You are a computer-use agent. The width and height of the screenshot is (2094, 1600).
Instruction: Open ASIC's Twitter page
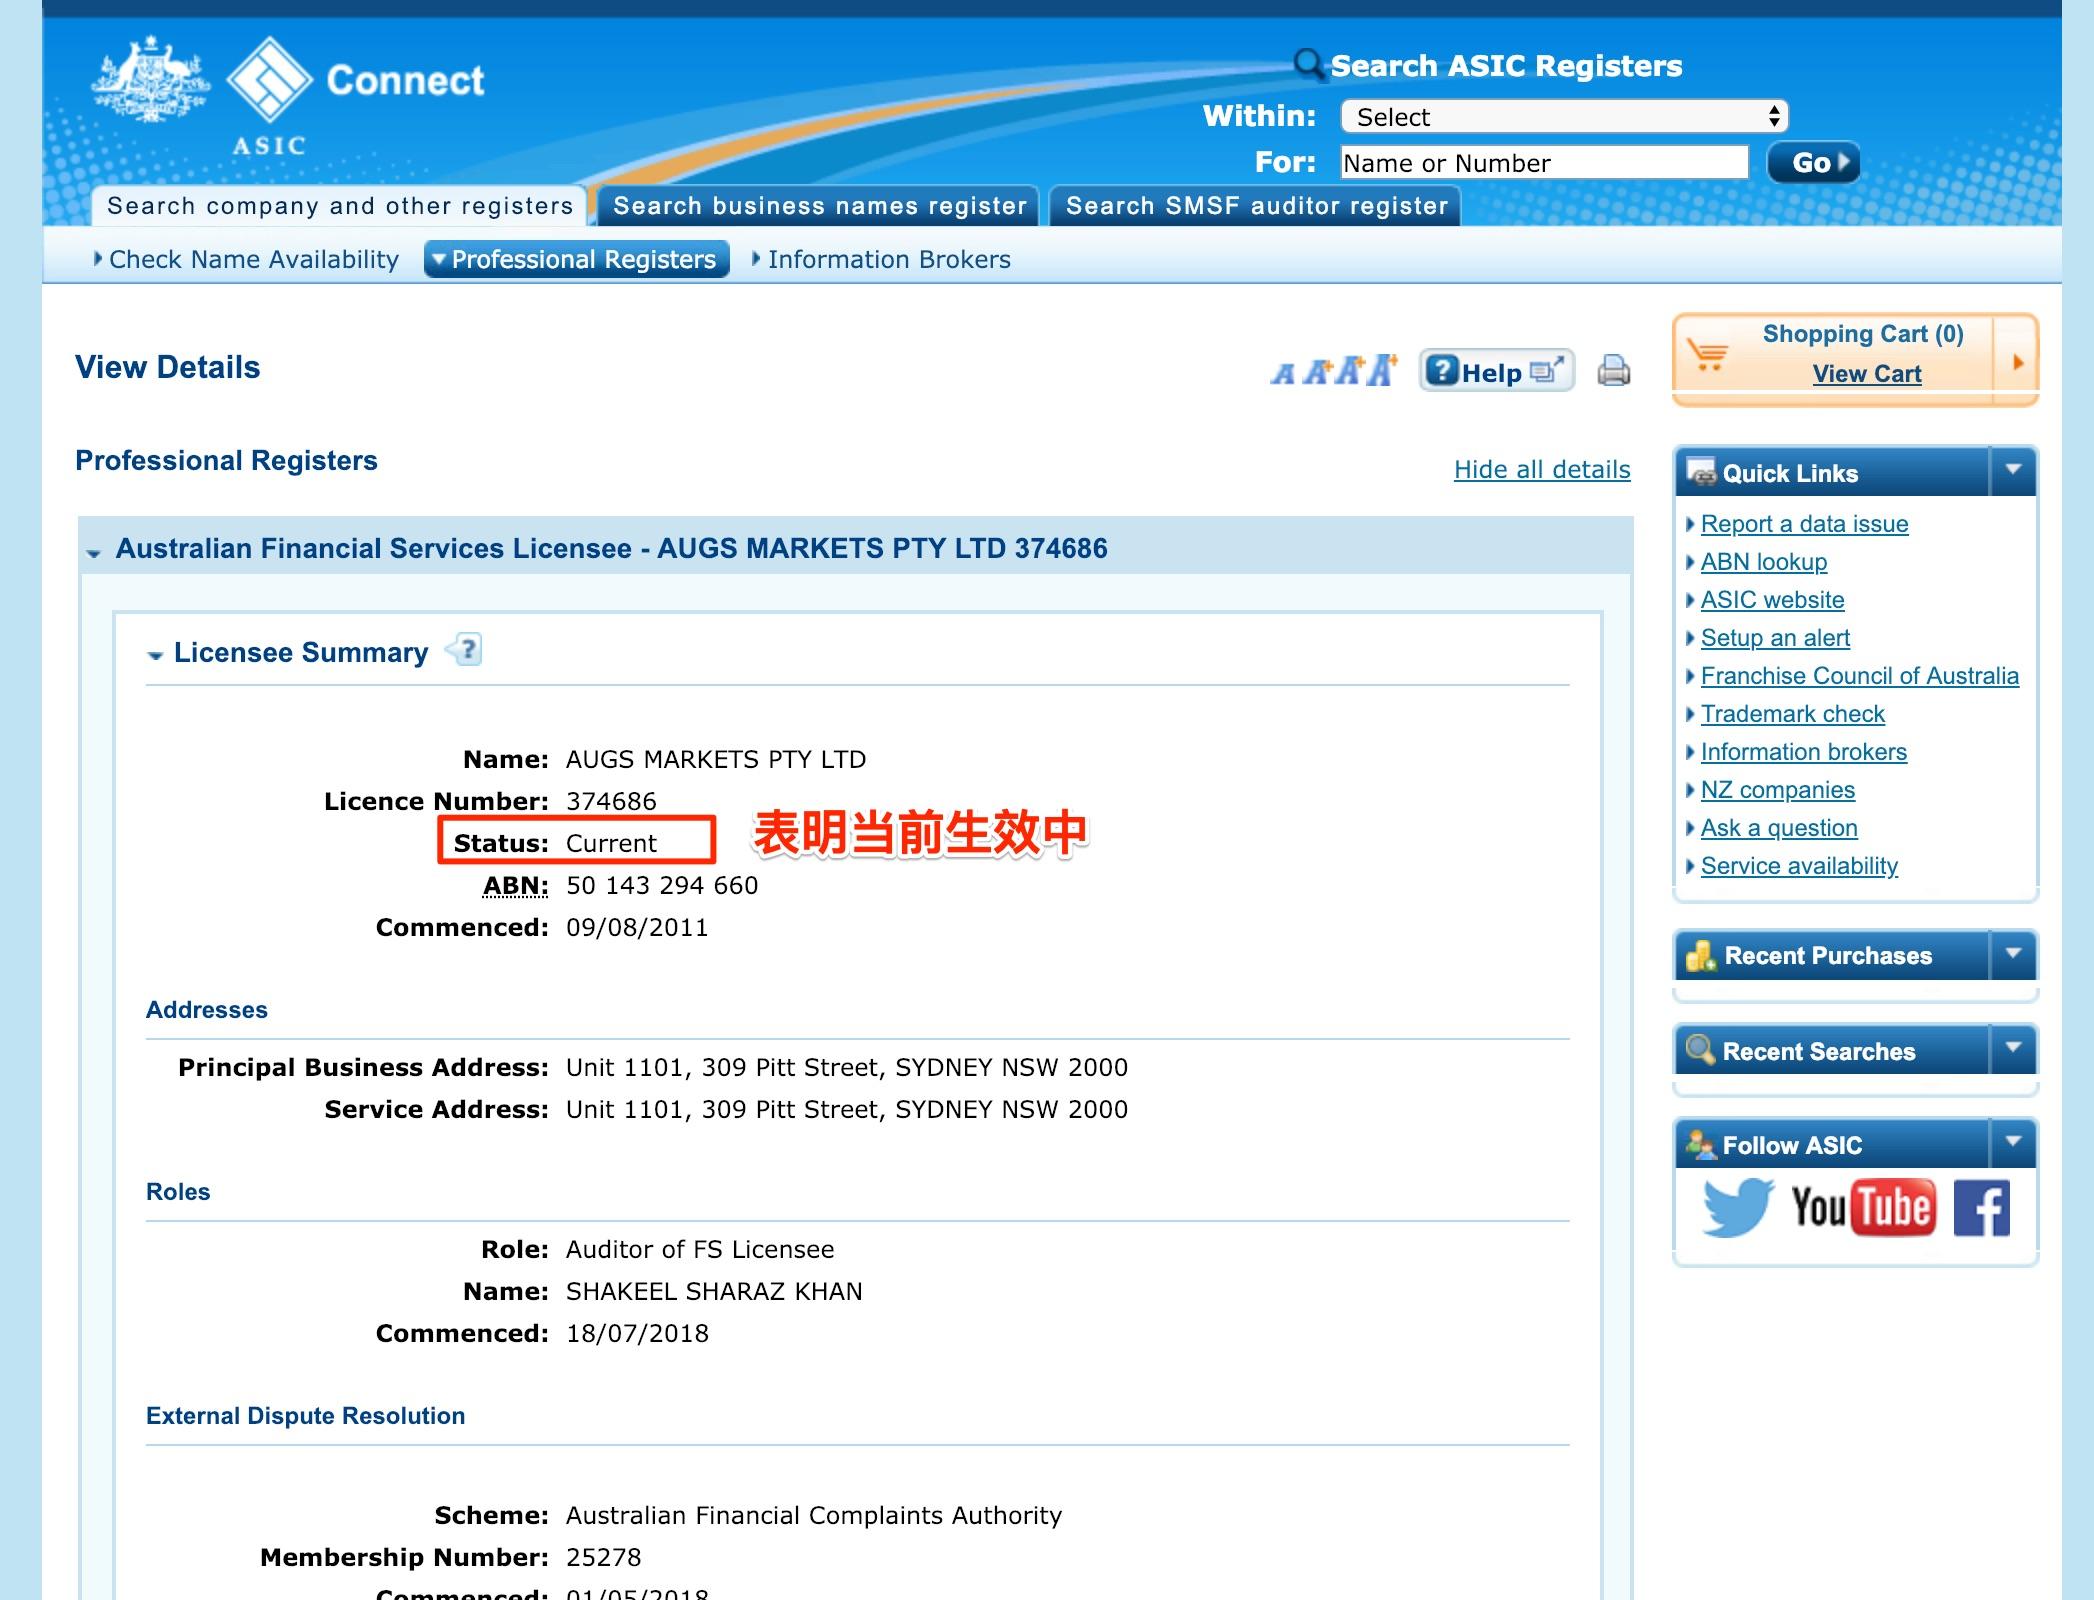click(x=1737, y=1206)
